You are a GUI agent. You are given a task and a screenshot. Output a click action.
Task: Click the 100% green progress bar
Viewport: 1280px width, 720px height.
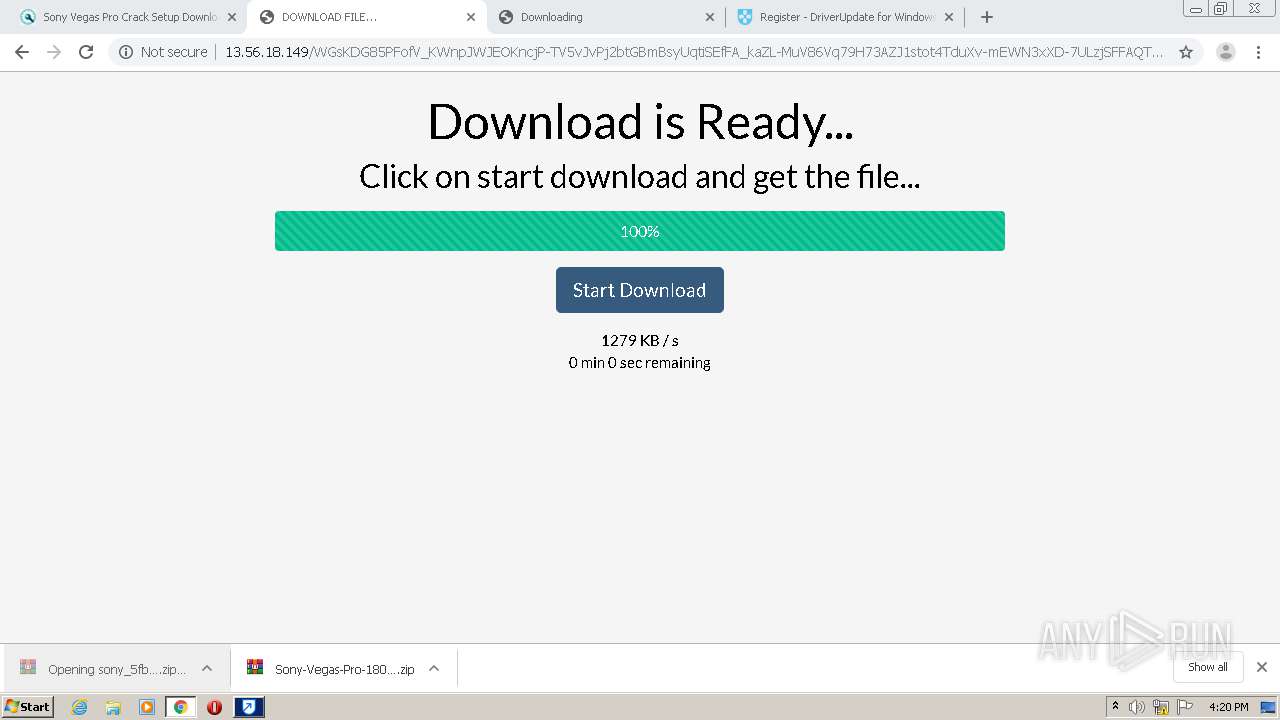coord(640,231)
